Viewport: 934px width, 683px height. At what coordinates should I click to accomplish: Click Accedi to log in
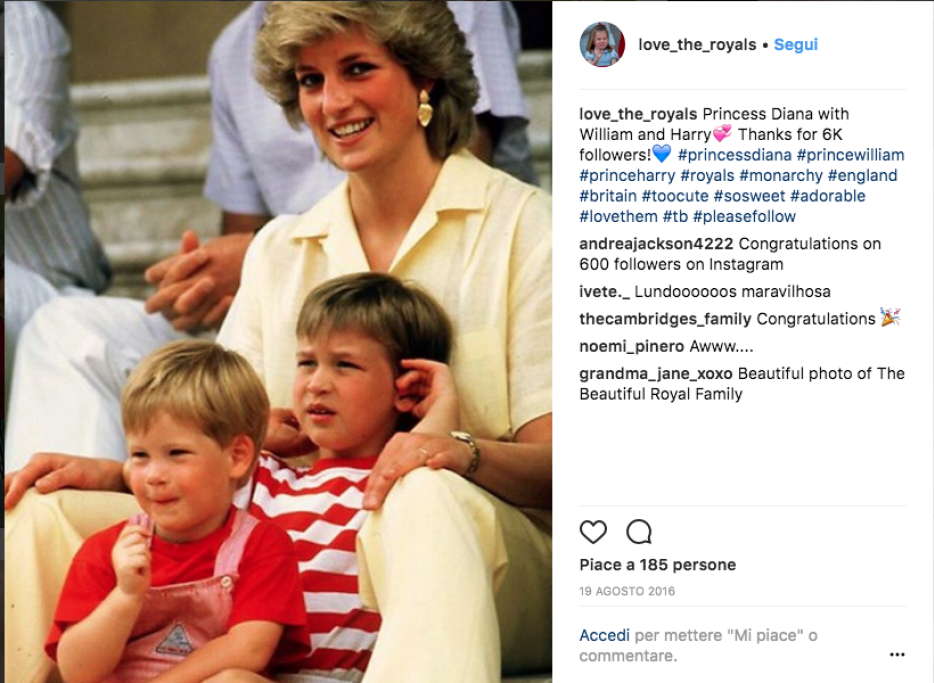tap(605, 635)
